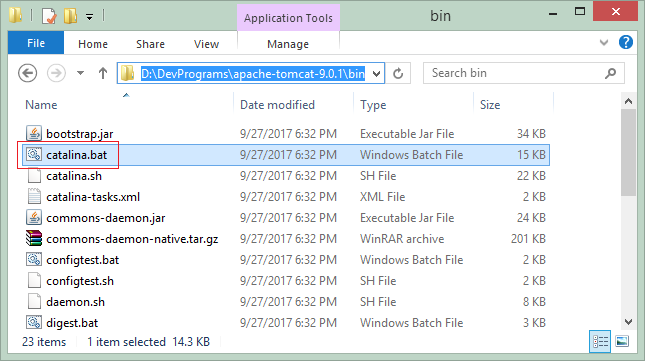Image resolution: width=645 pixels, height=361 pixels.
Task: Click the Forward navigation arrow
Action: (x=56, y=74)
